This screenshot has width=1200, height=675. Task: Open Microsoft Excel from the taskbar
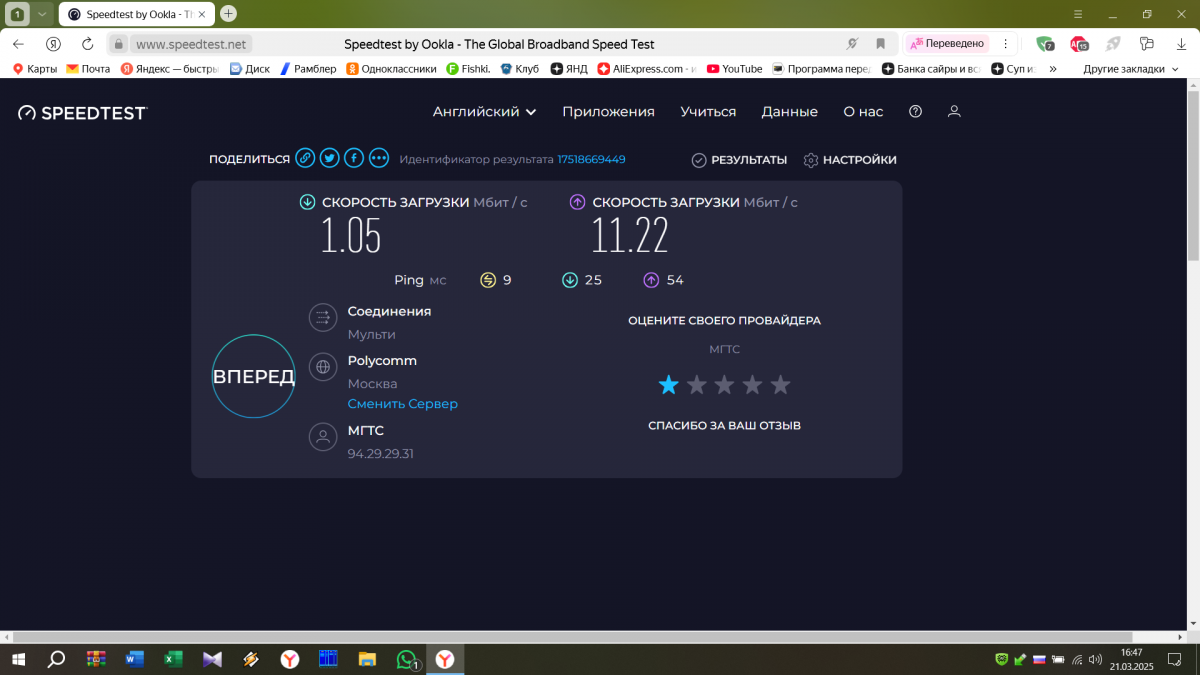(173, 659)
